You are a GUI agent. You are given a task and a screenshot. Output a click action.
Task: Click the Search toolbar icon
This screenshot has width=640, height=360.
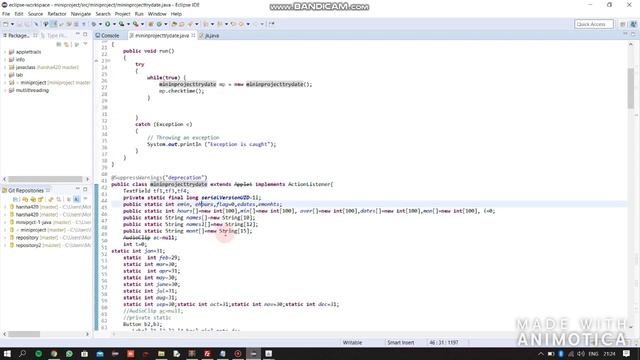click(x=190, y=24)
